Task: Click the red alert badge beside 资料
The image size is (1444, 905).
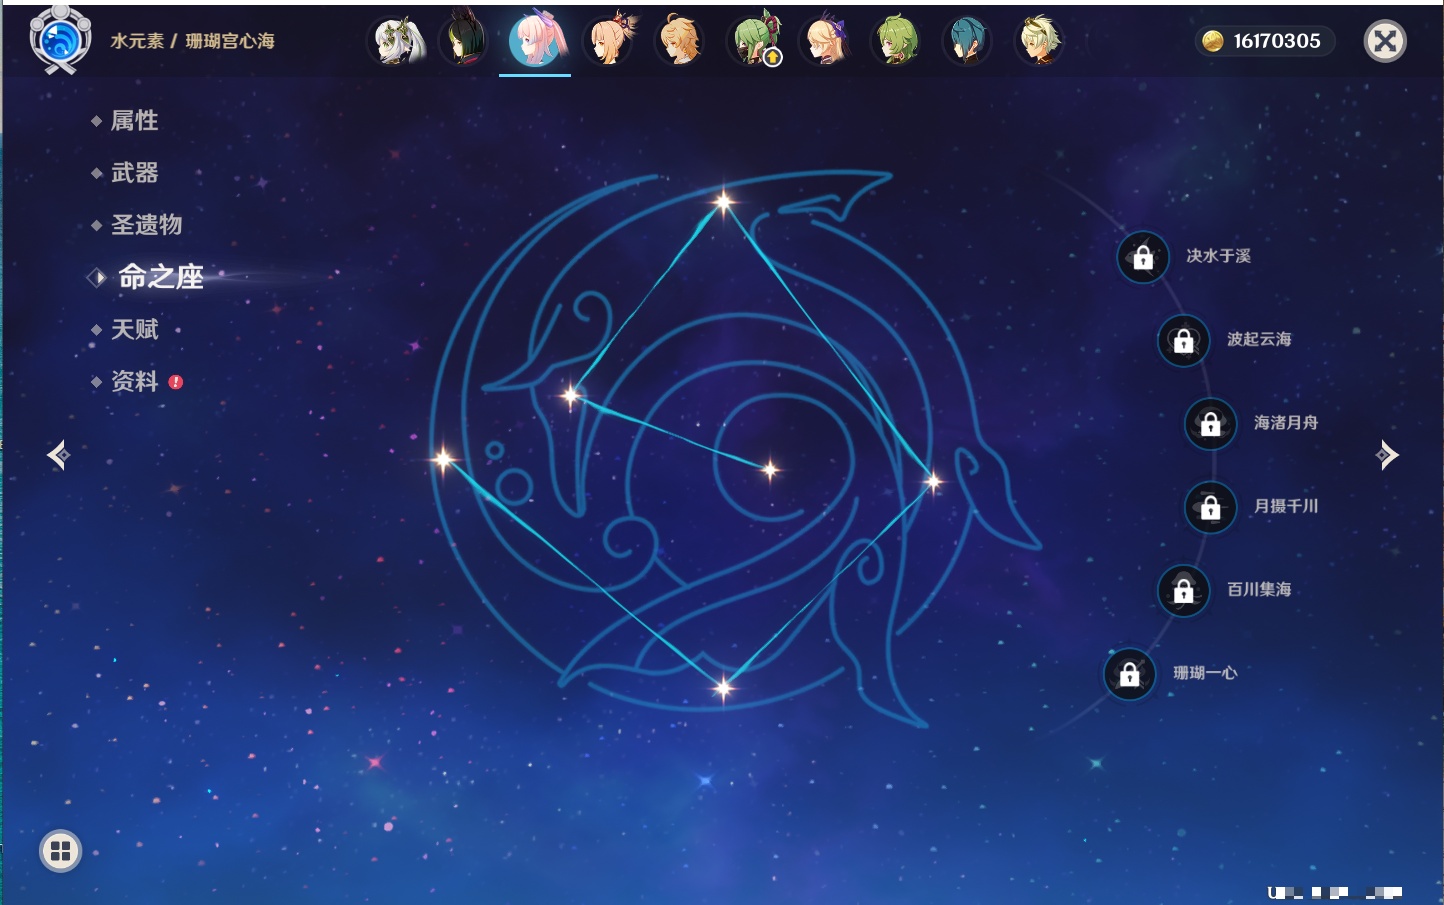Action: pos(176,382)
